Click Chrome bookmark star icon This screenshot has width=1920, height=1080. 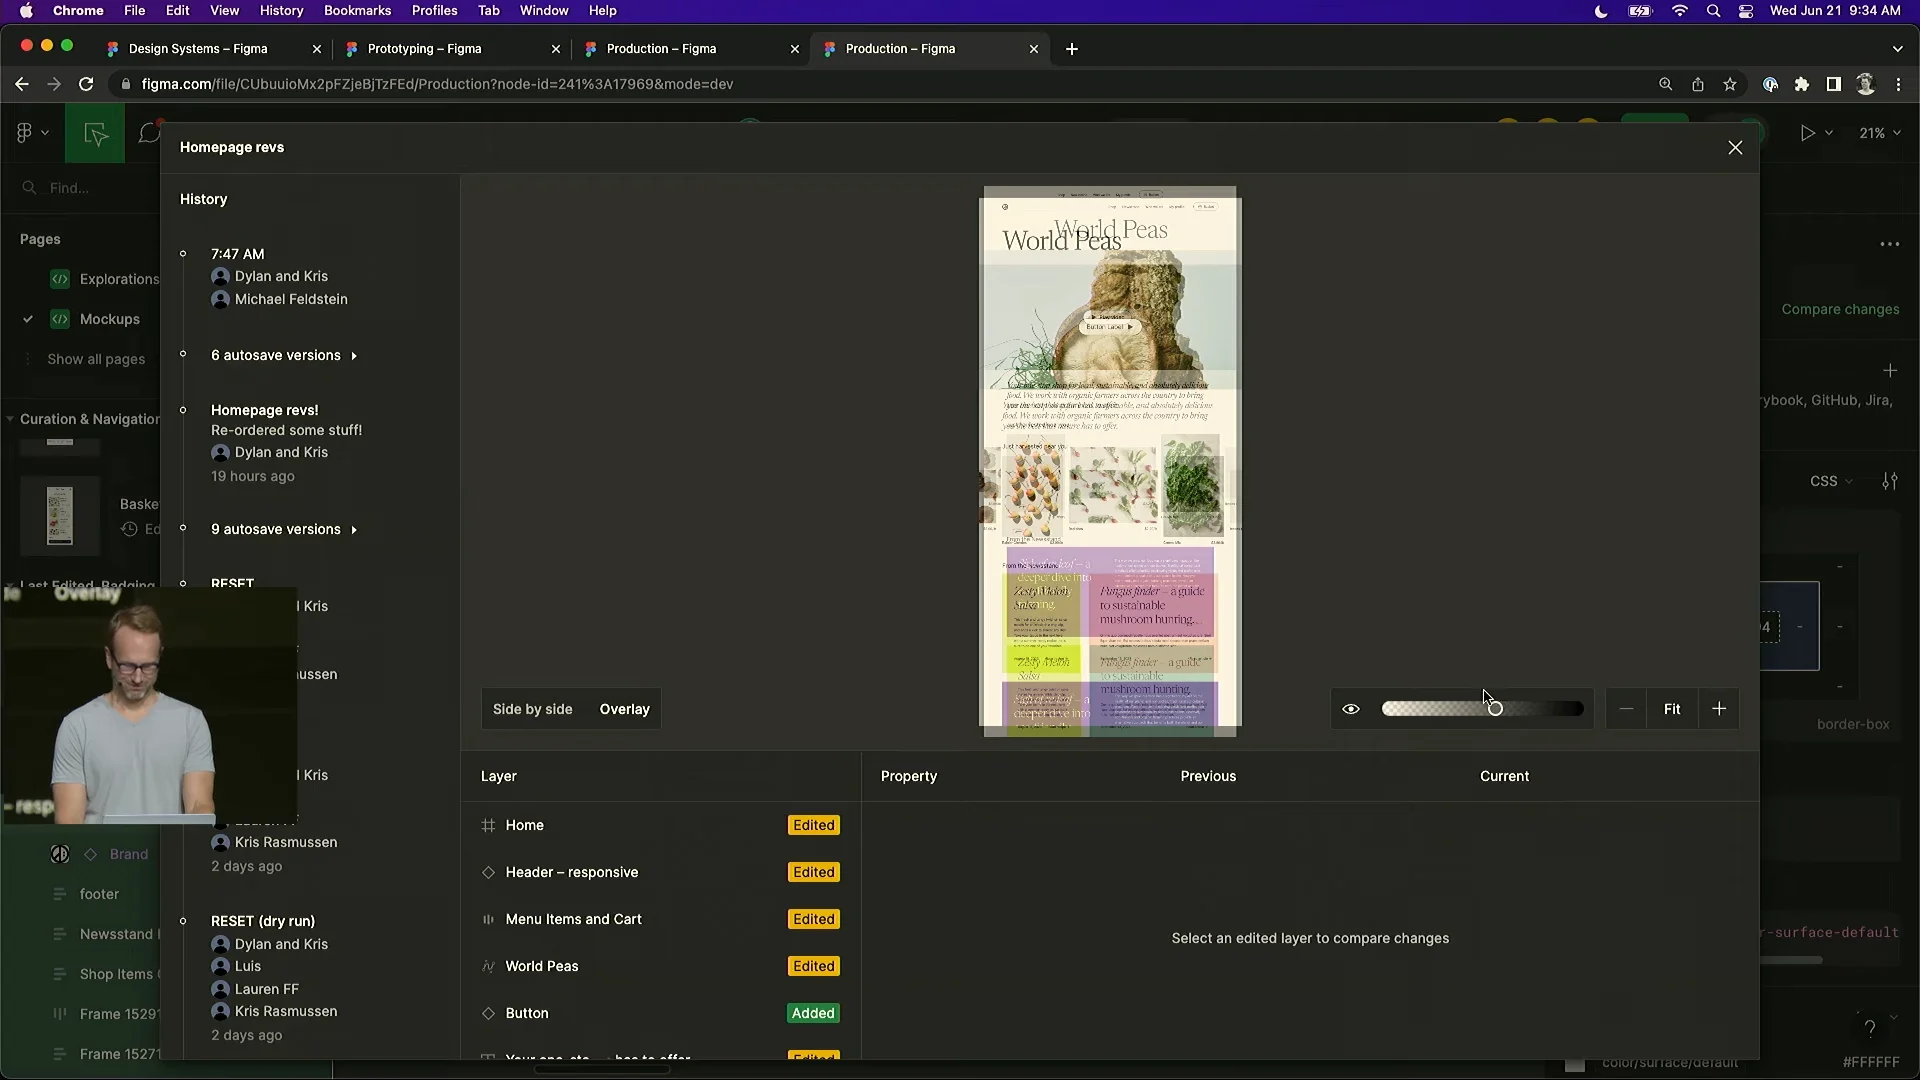1730,85
